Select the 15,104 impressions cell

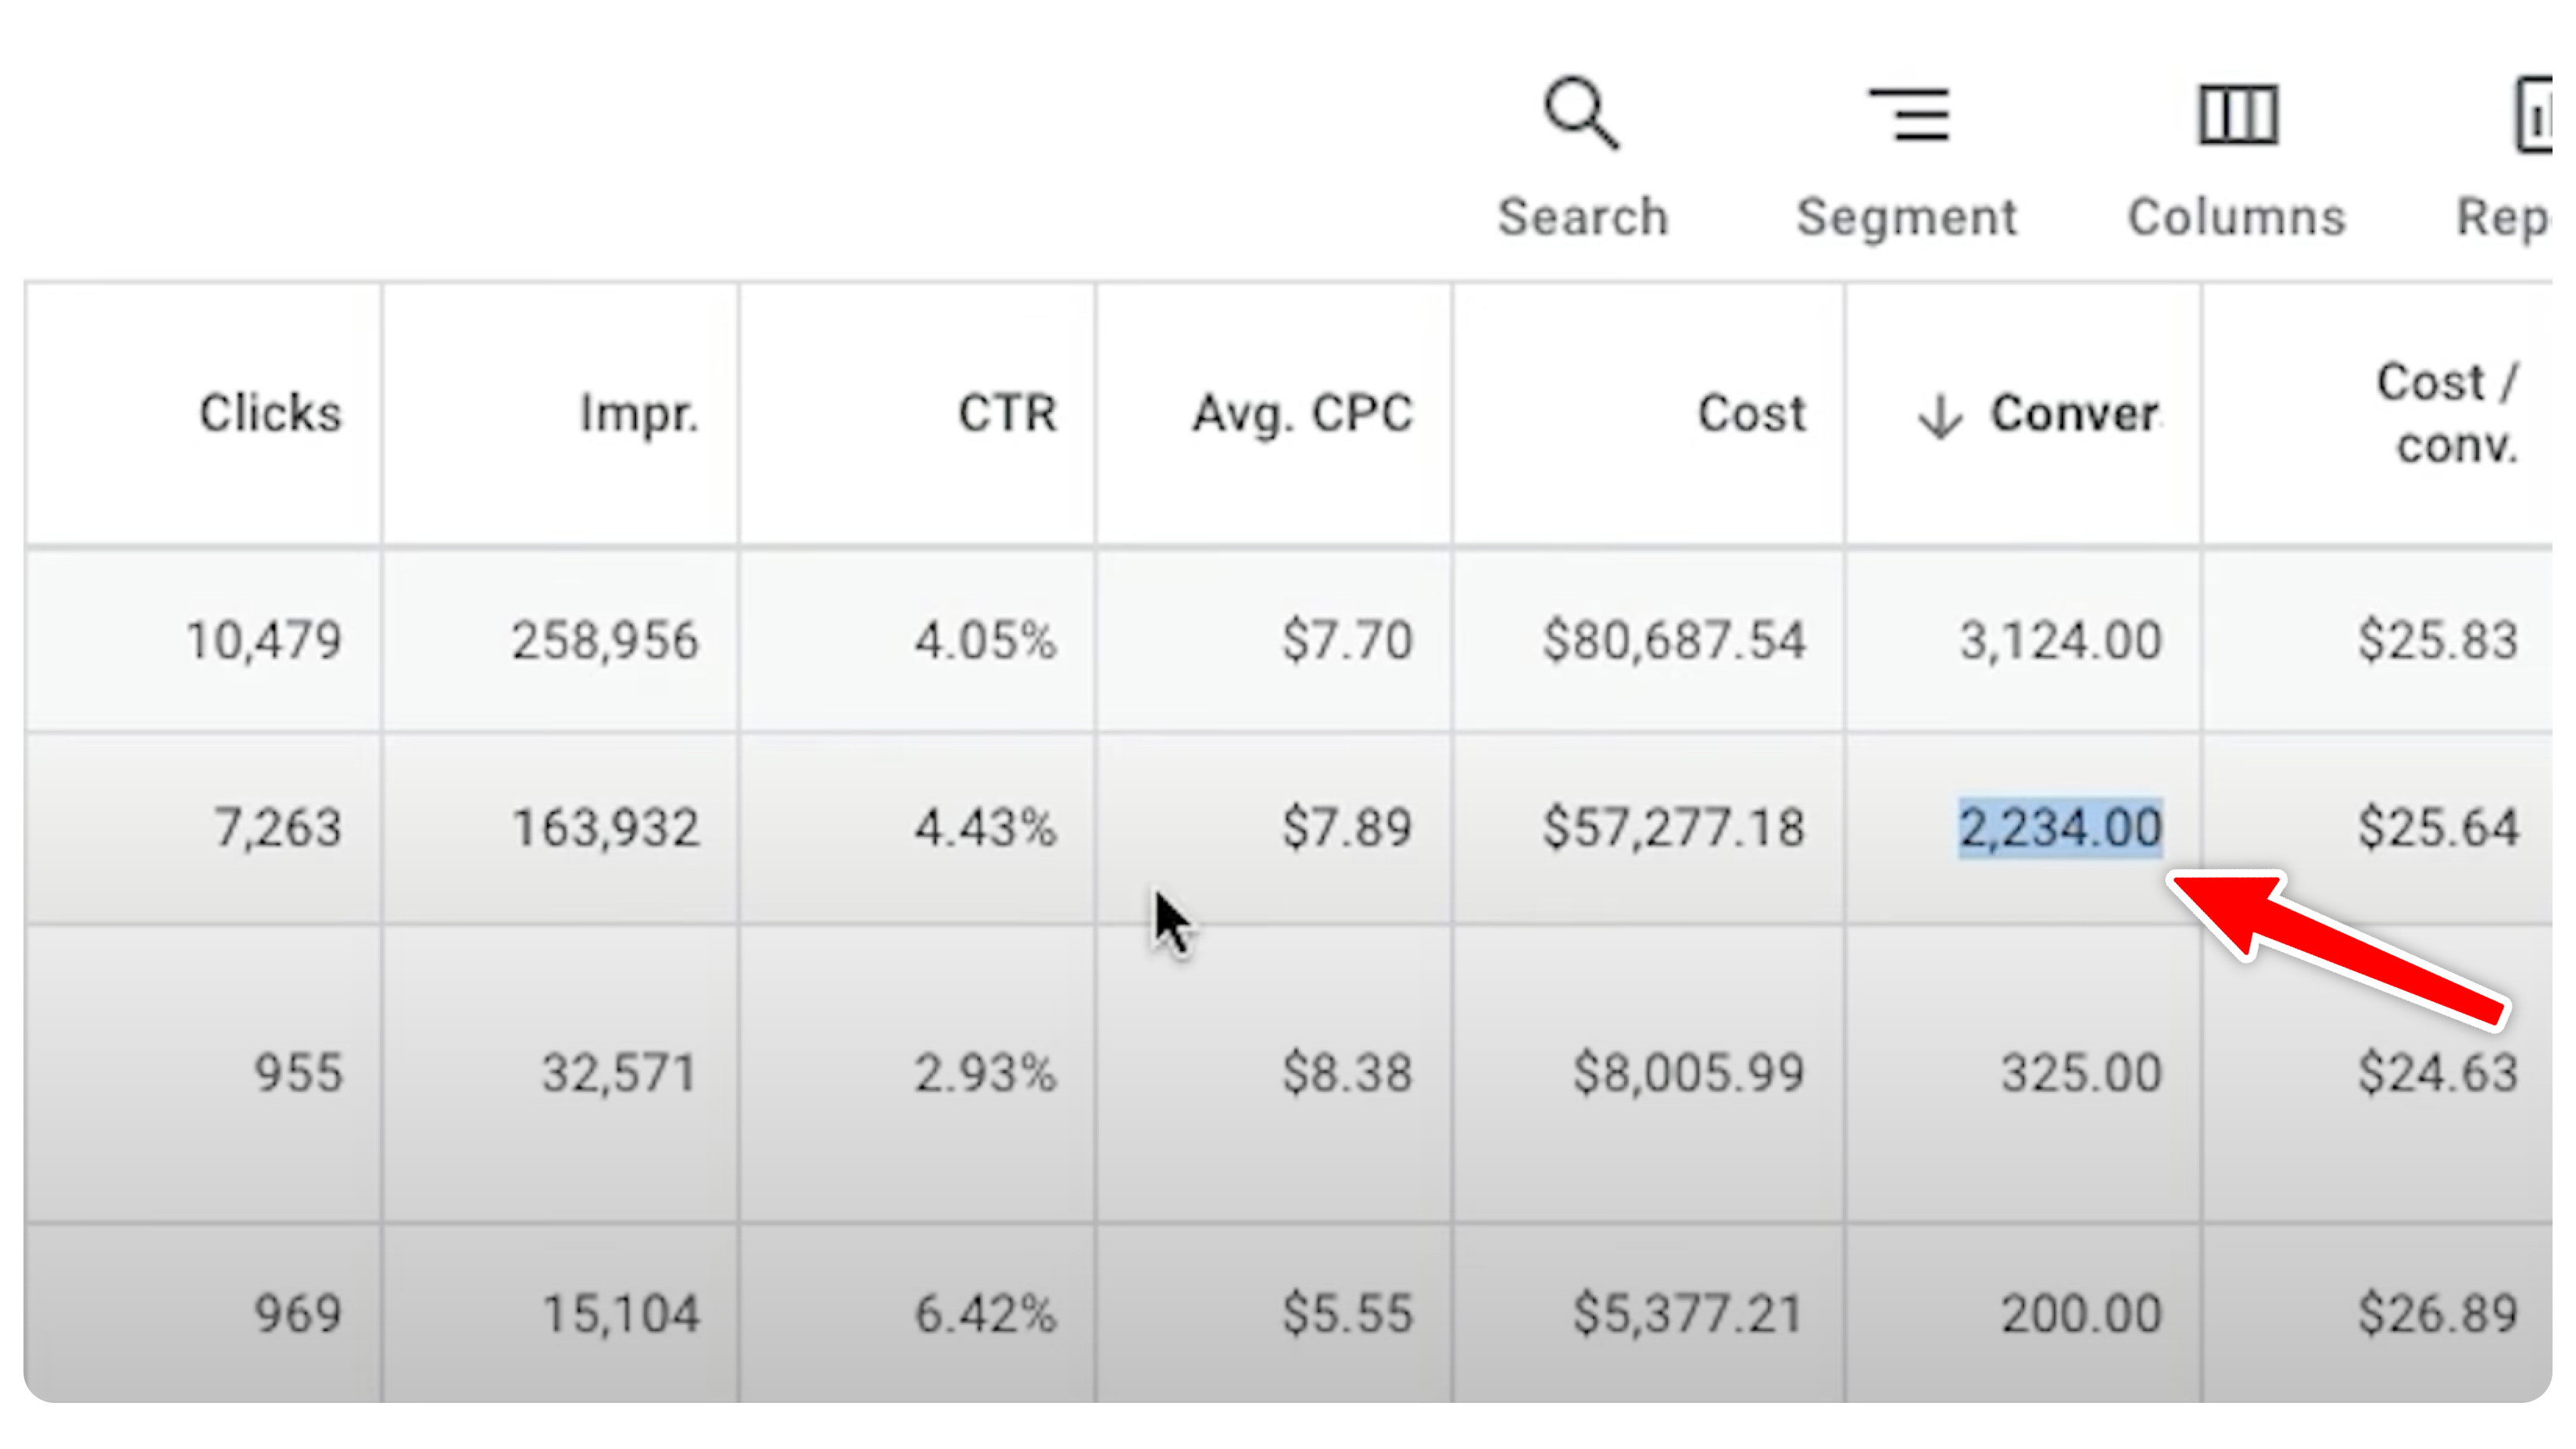tap(620, 1313)
